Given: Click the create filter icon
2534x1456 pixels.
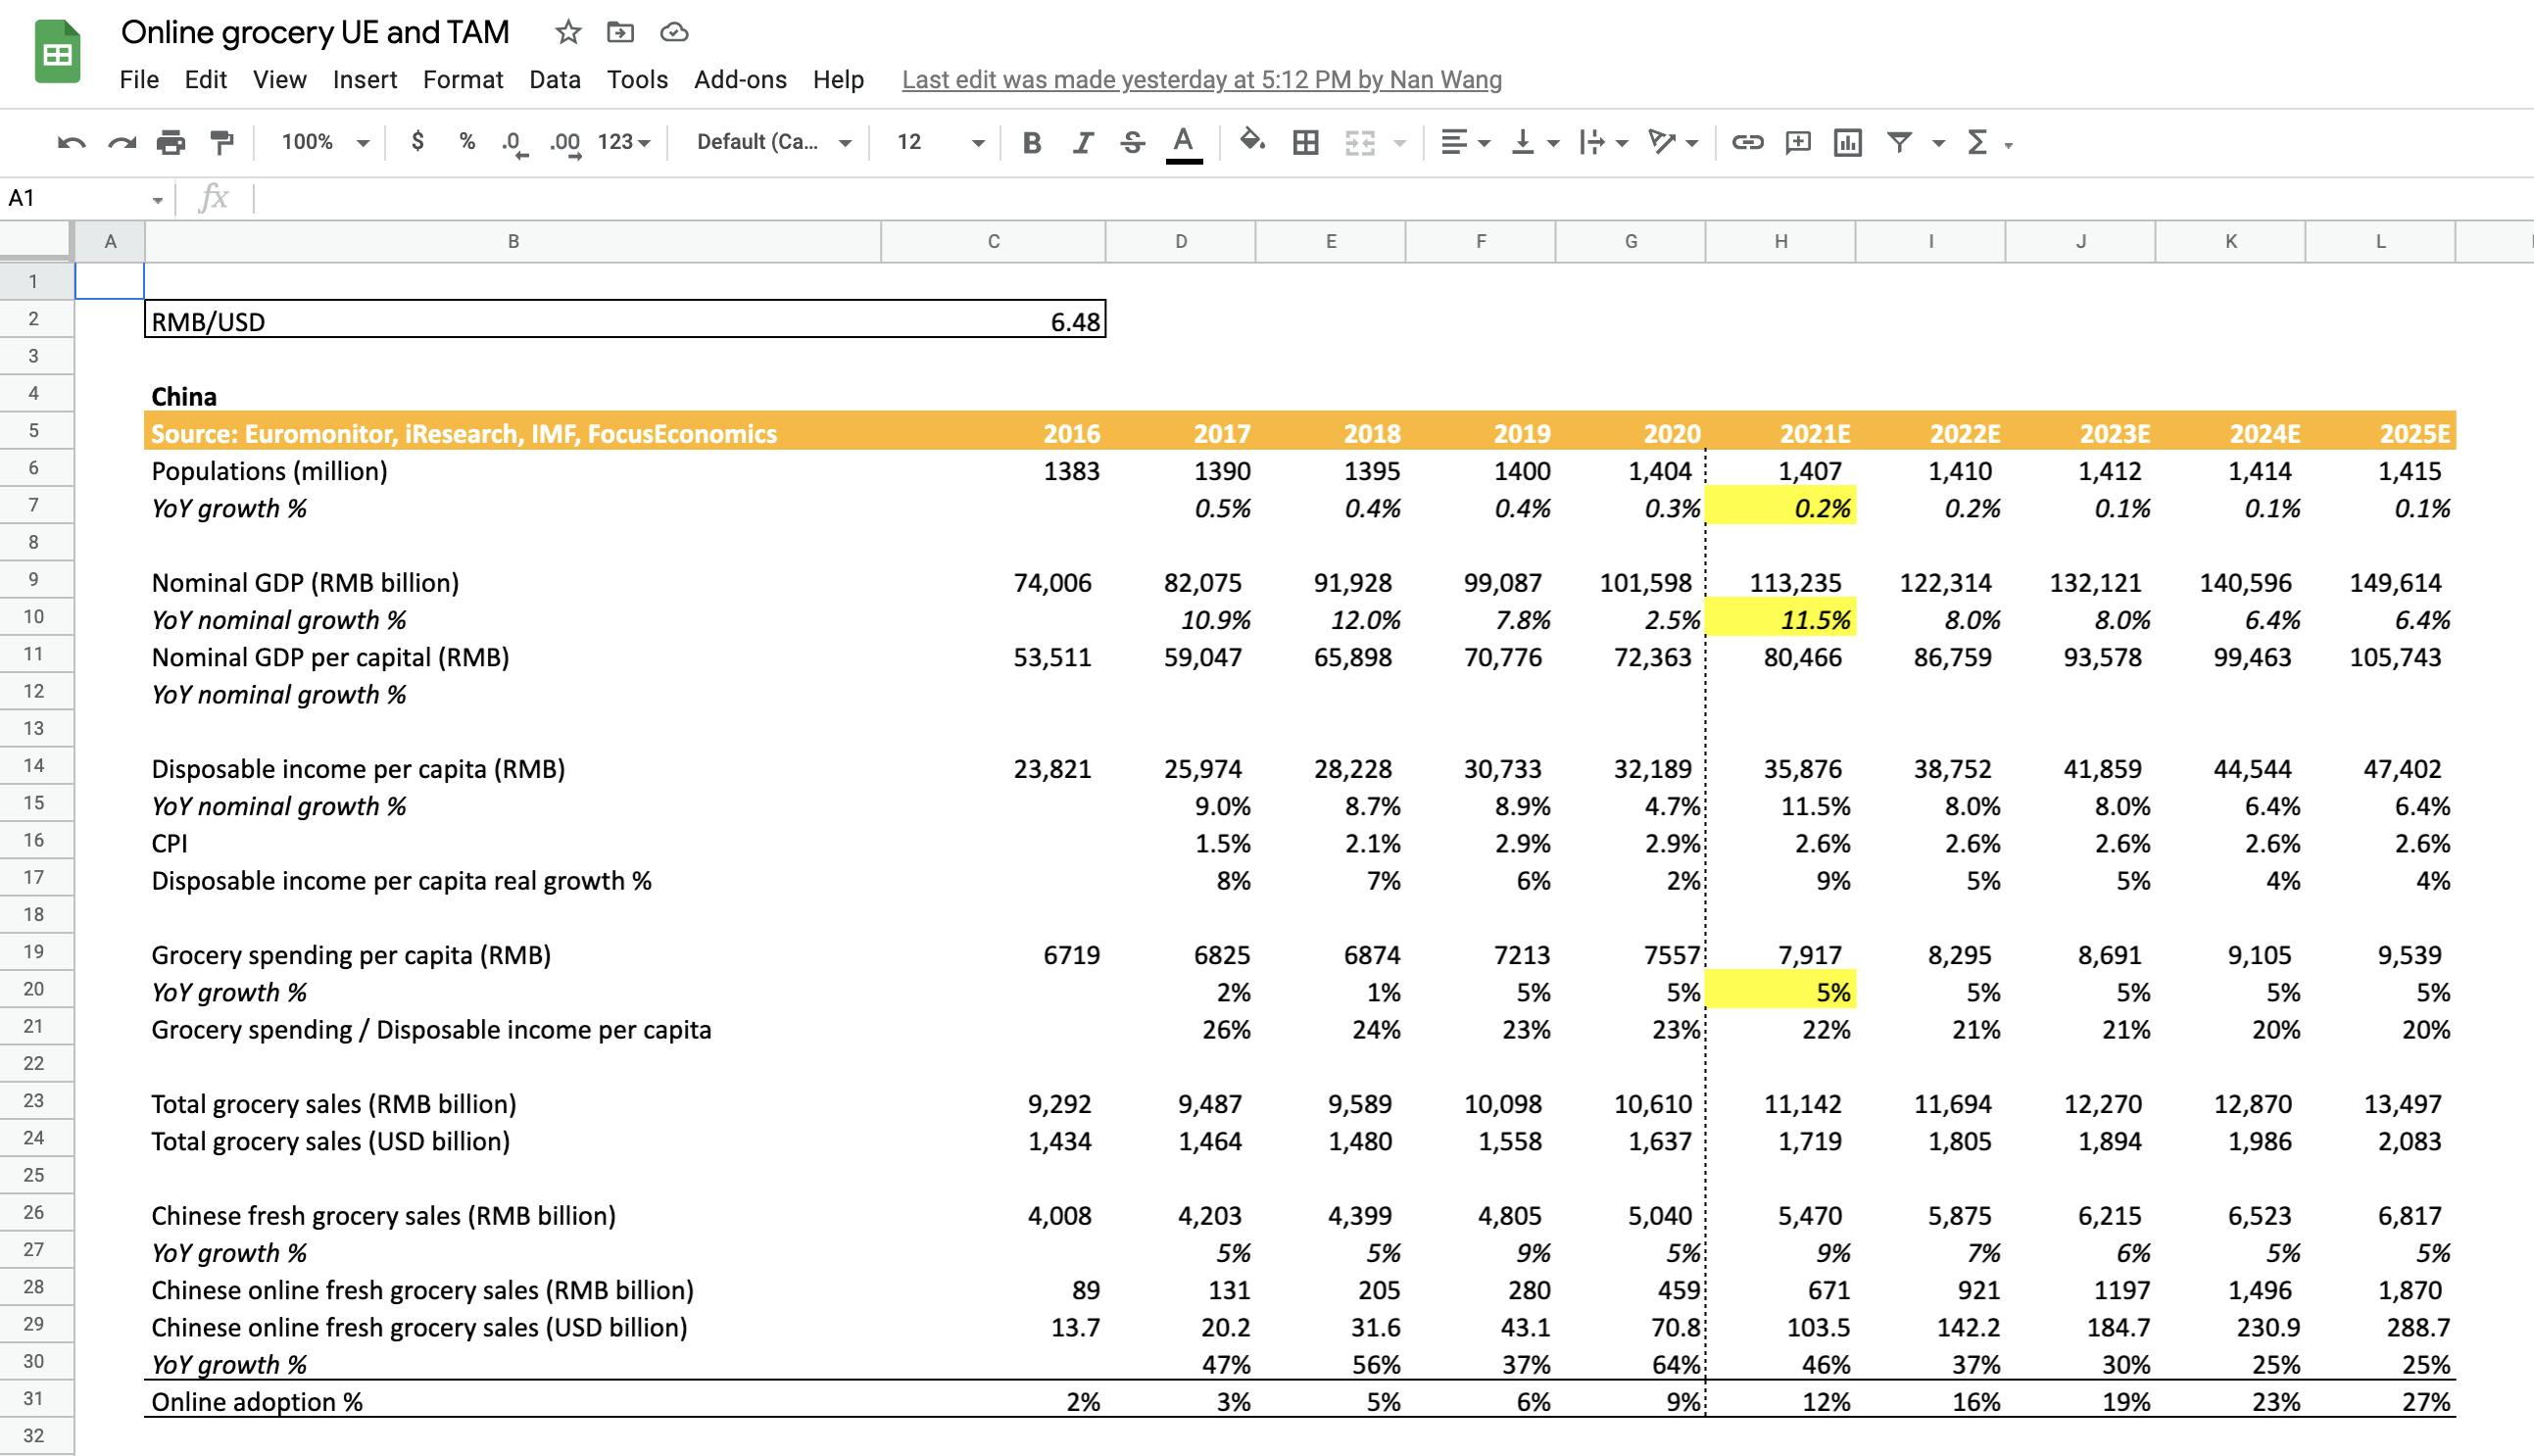Looking at the screenshot, I should [x=1899, y=143].
